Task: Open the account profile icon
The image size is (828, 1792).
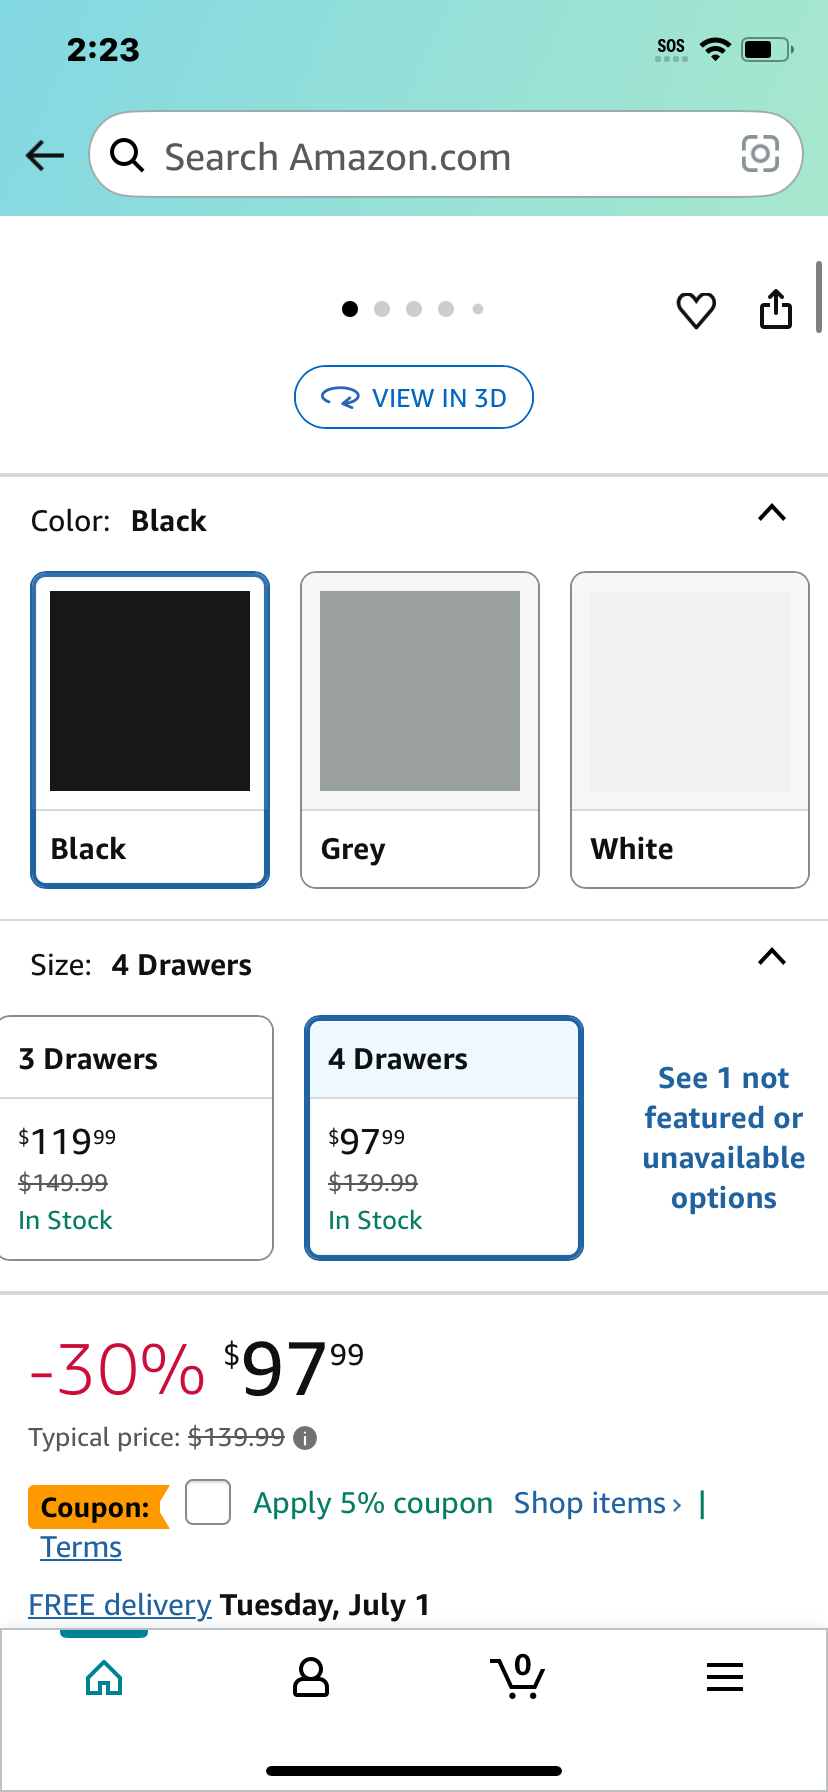Action: click(x=311, y=1677)
